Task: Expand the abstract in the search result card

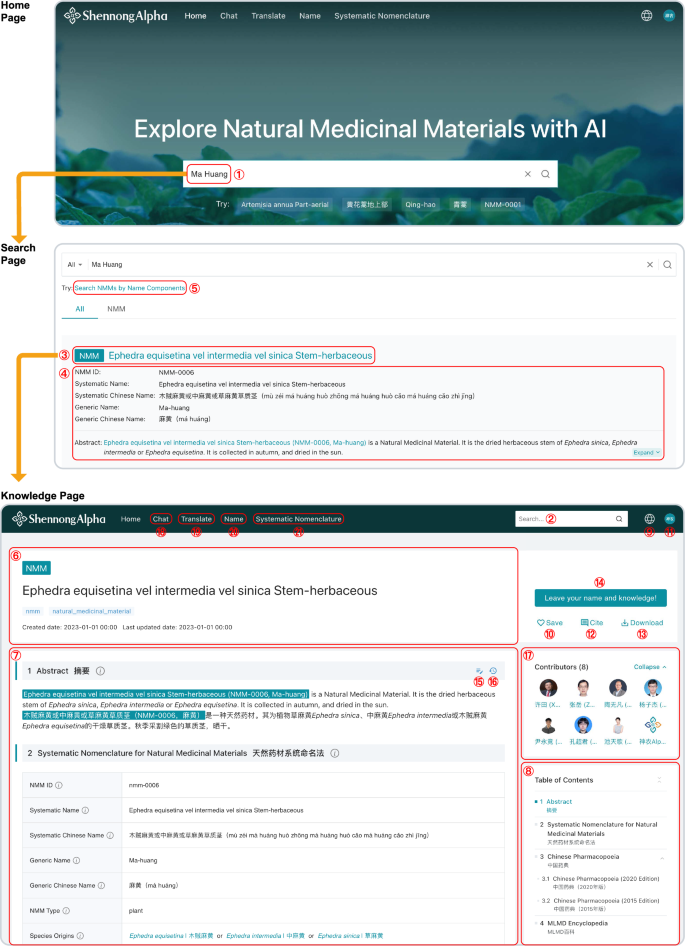Action: pyautogui.click(x=646, y=452)
